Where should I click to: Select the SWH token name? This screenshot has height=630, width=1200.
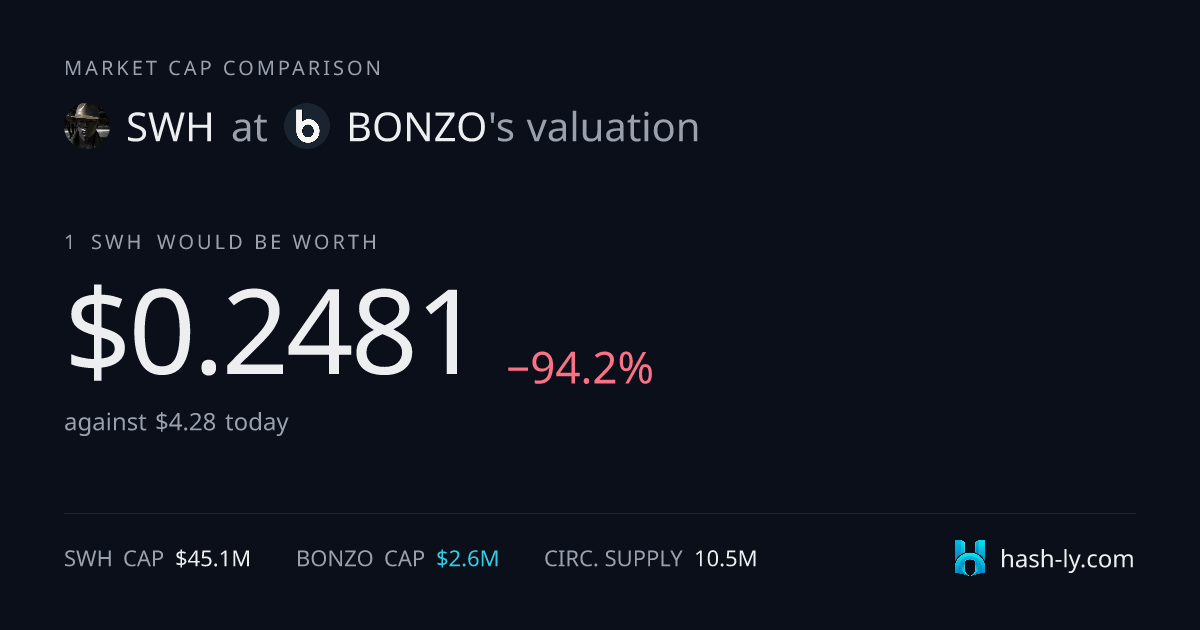(170, 128)
